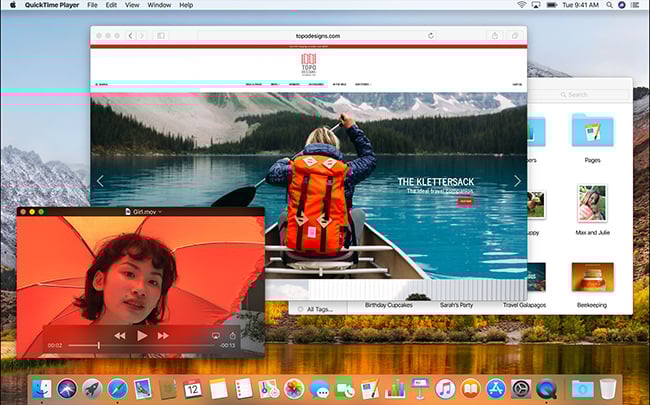This screenshot has width=650, height=405.
Task: Open Notes icon in dock
Action: pyautogui.click(x=218, y=389)
